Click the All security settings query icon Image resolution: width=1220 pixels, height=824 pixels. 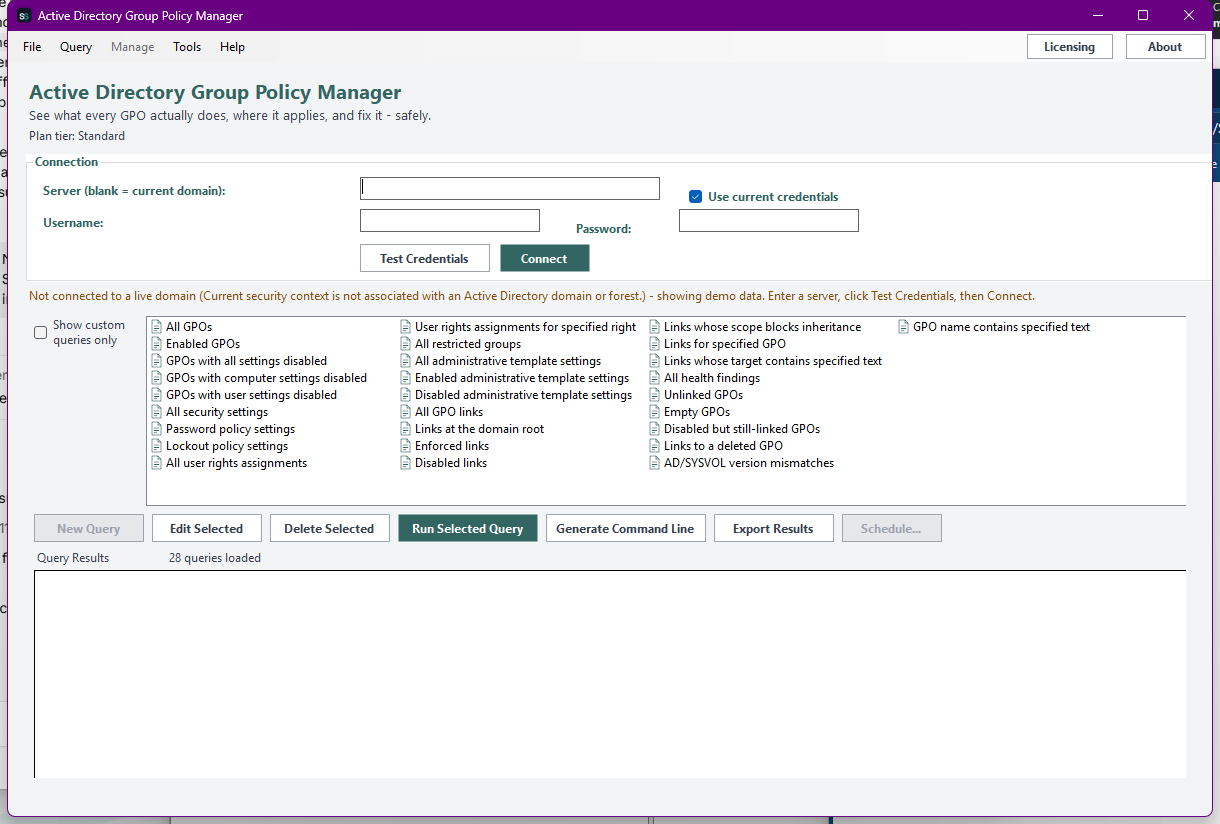tap(156, 412)
